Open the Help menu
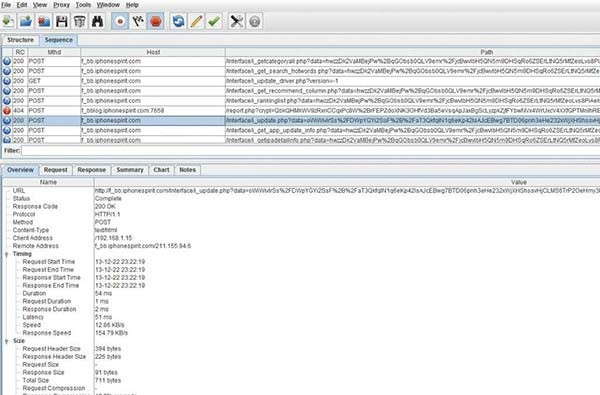 pos(132,5)
